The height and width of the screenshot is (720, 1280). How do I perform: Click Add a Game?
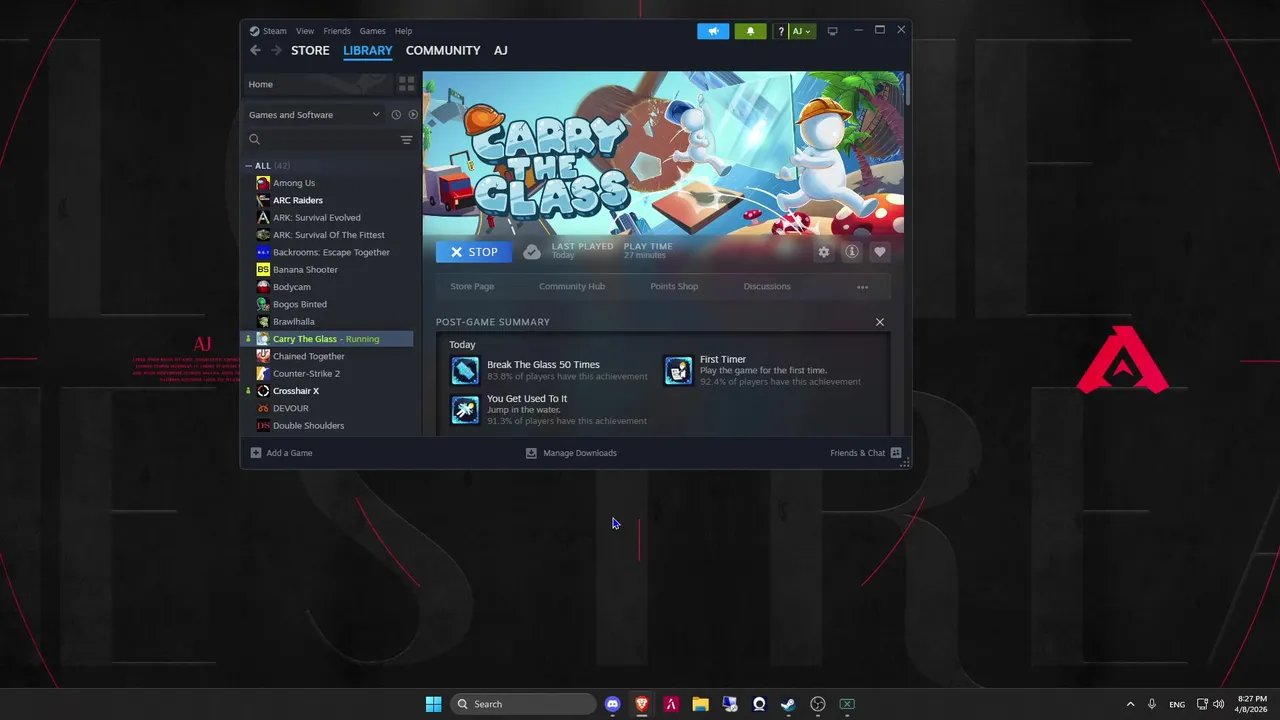(x=281, y=453)
